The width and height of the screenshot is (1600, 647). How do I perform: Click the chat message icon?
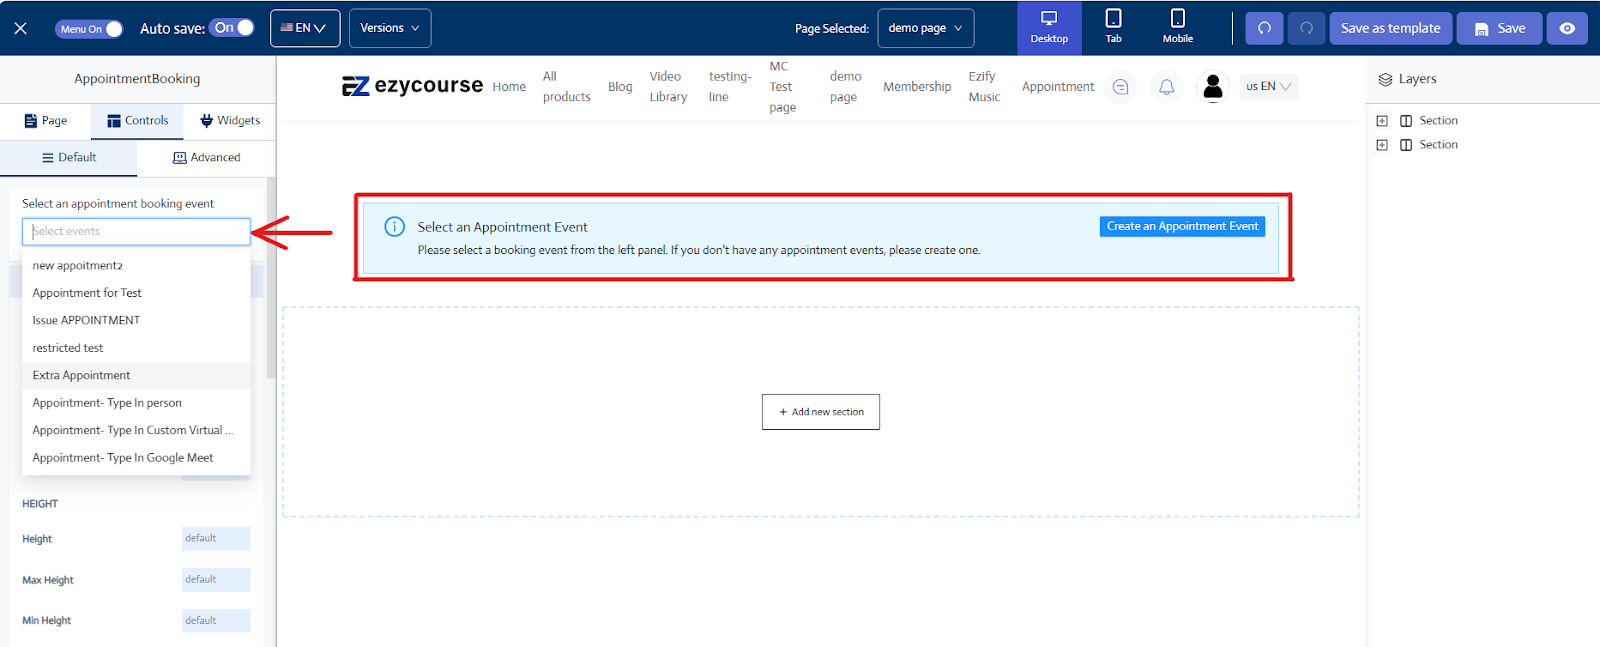[1121, 87]
